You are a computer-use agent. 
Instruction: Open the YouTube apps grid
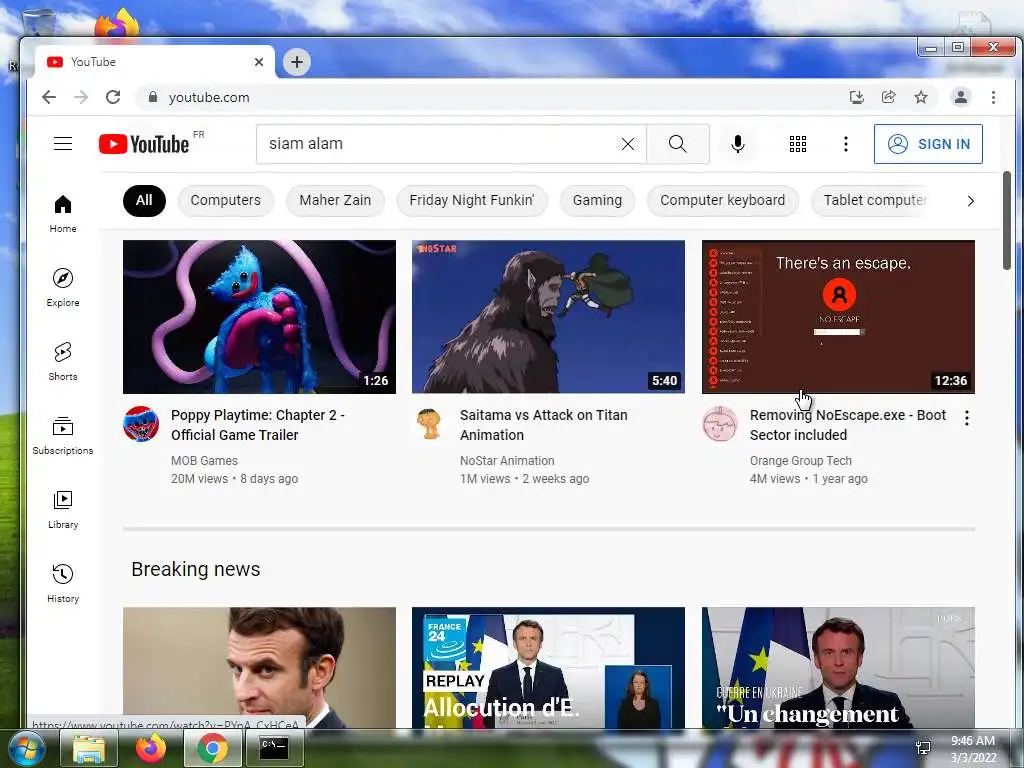797,144
